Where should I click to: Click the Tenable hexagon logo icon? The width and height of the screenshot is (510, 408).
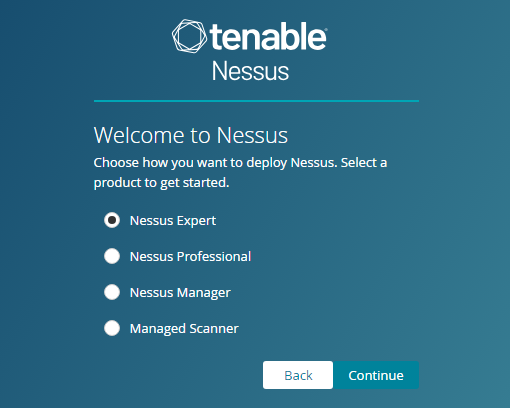click(189, 36)
